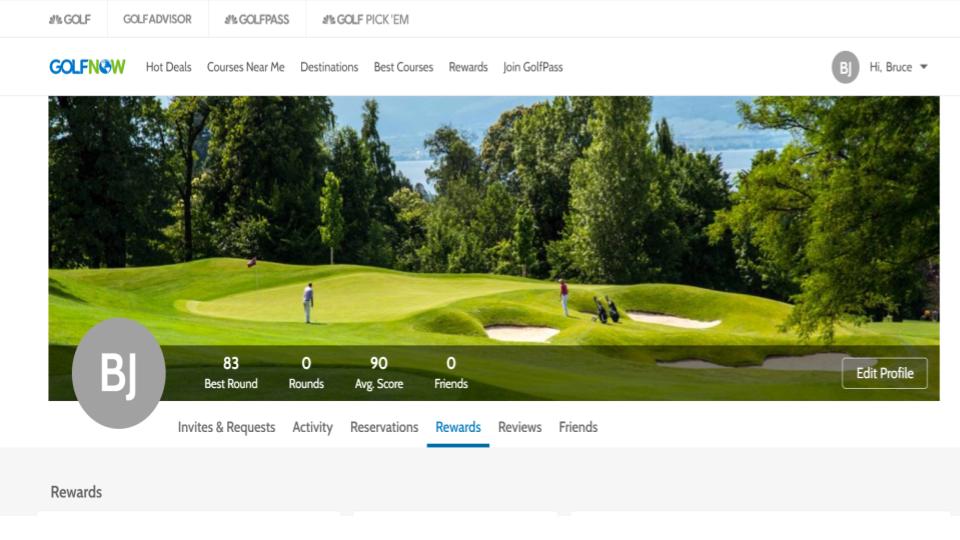This screenshot has width=960, height=540.
Task: Open the Reservations tab
Action: [x=384, y=427]
